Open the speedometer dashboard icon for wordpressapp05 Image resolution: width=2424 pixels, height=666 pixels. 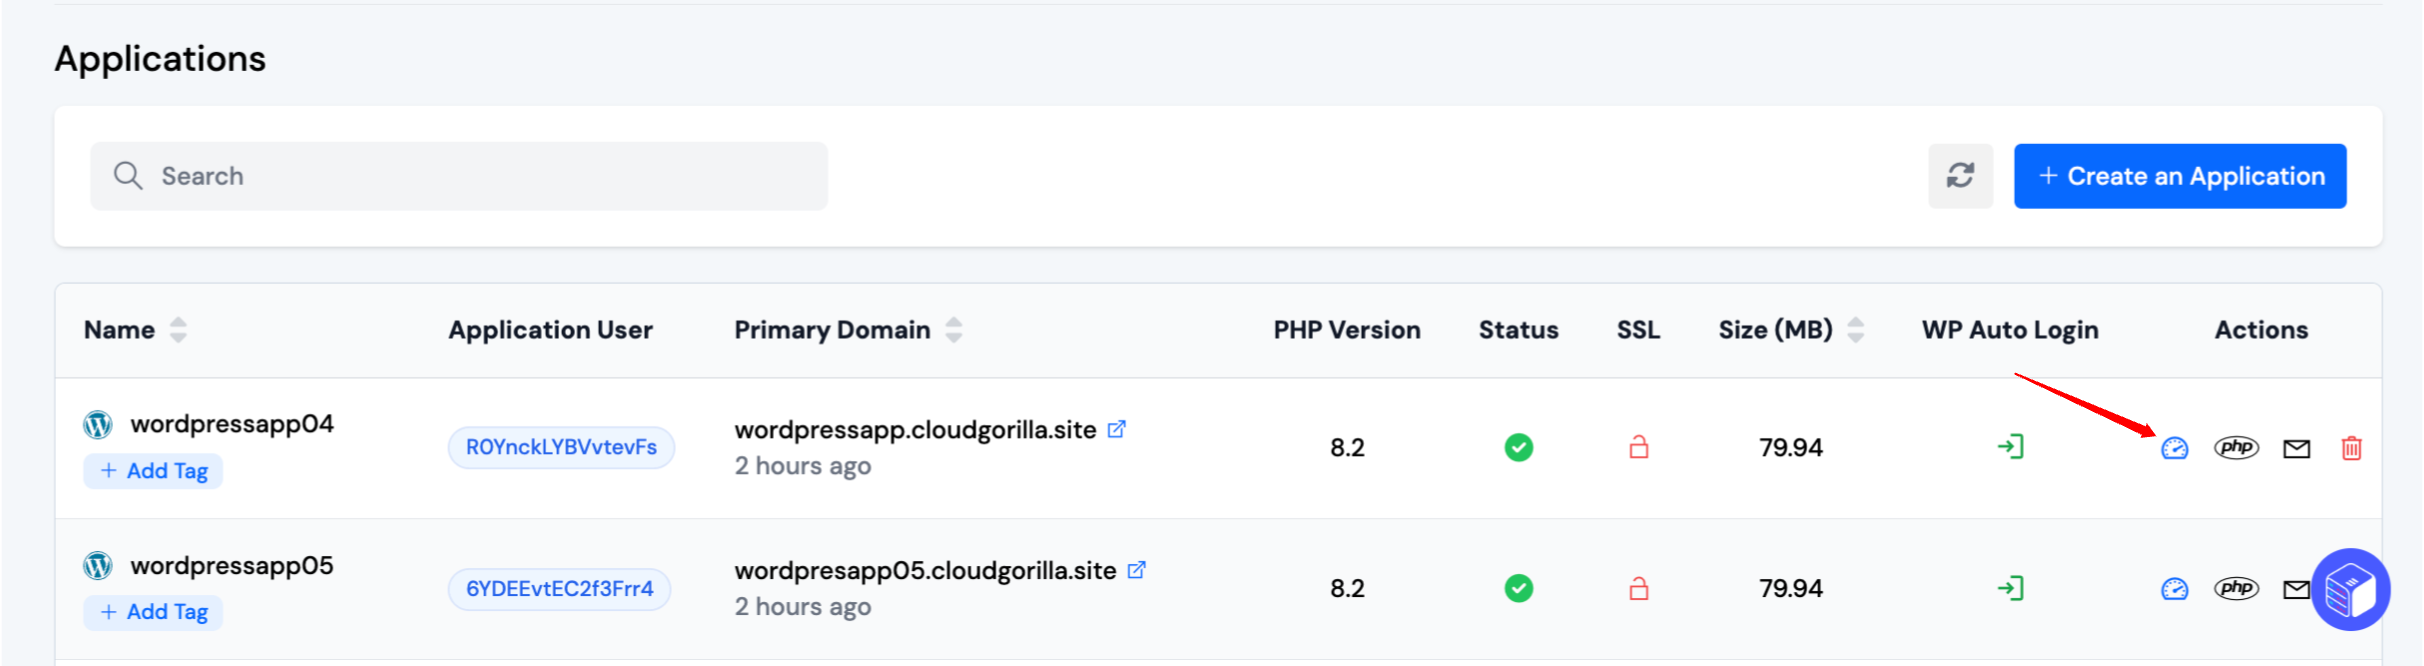2174,589
